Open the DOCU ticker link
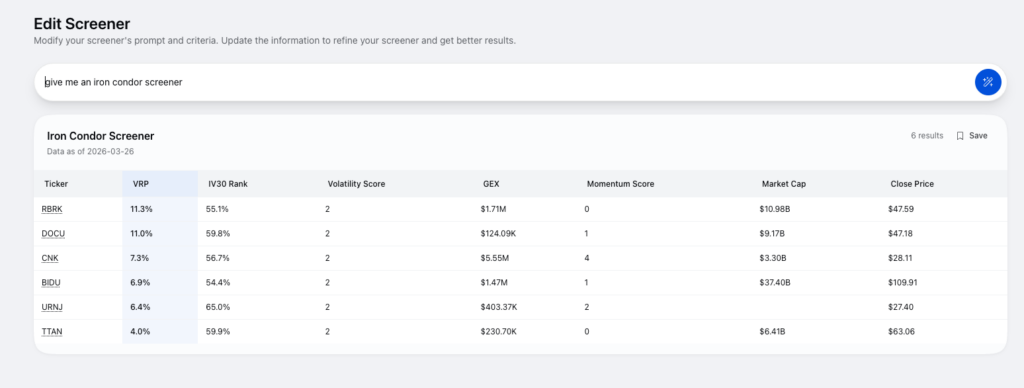The width and height of the screenshot is (1024, 388). pos(53,233)
